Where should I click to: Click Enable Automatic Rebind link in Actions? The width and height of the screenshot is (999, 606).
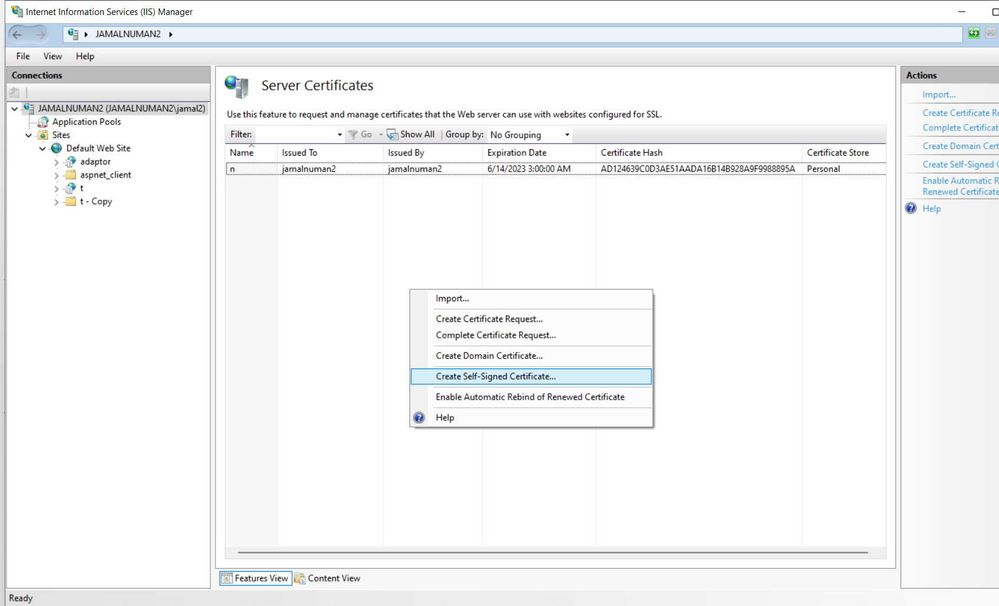point(960,186)
